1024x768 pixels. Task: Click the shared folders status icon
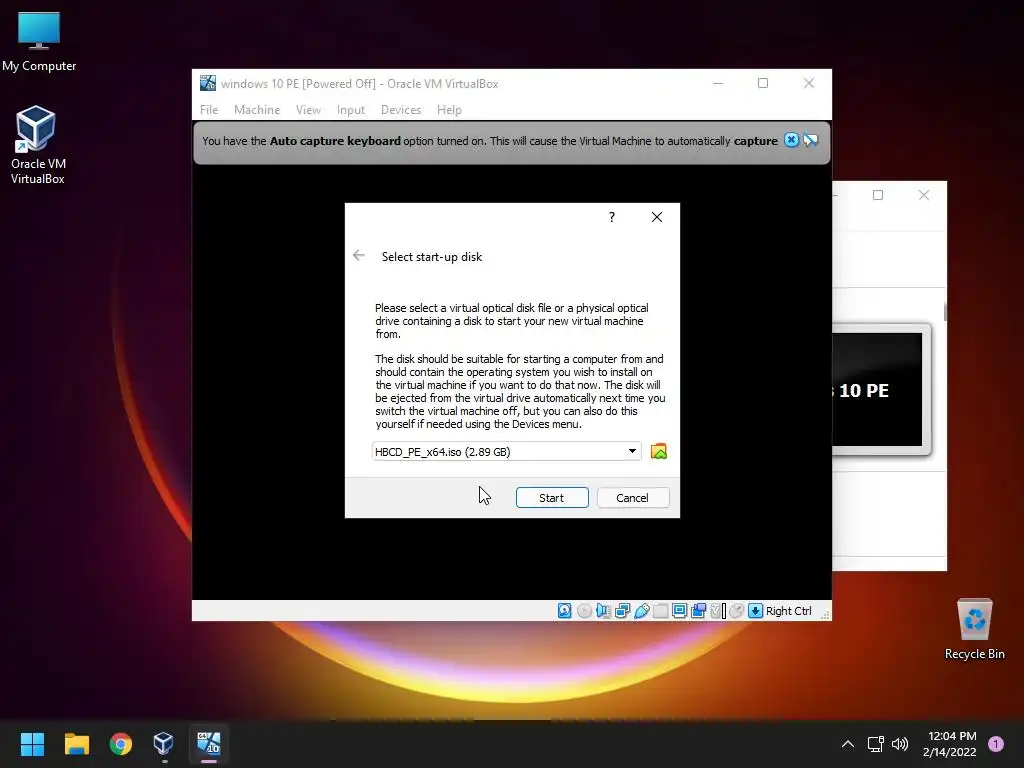[x=660, y=611]
